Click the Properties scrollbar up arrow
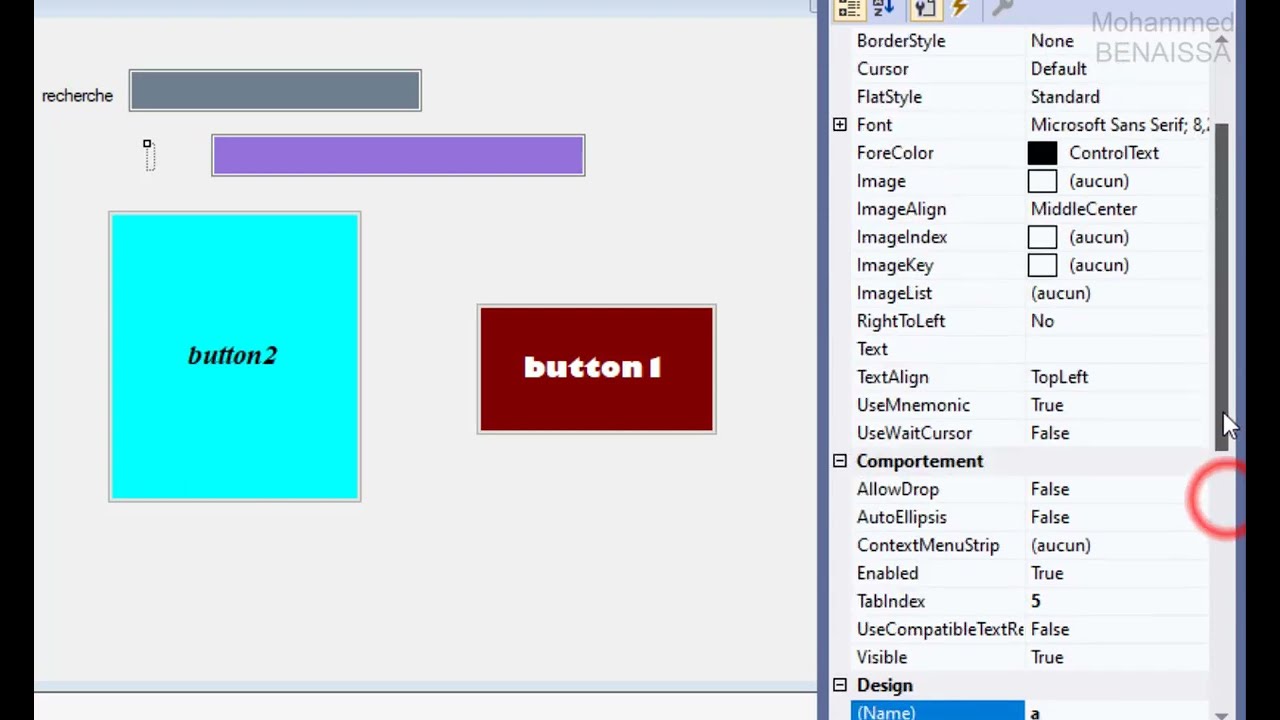This screenshot has width=1280, height=720. [1222, 40]
